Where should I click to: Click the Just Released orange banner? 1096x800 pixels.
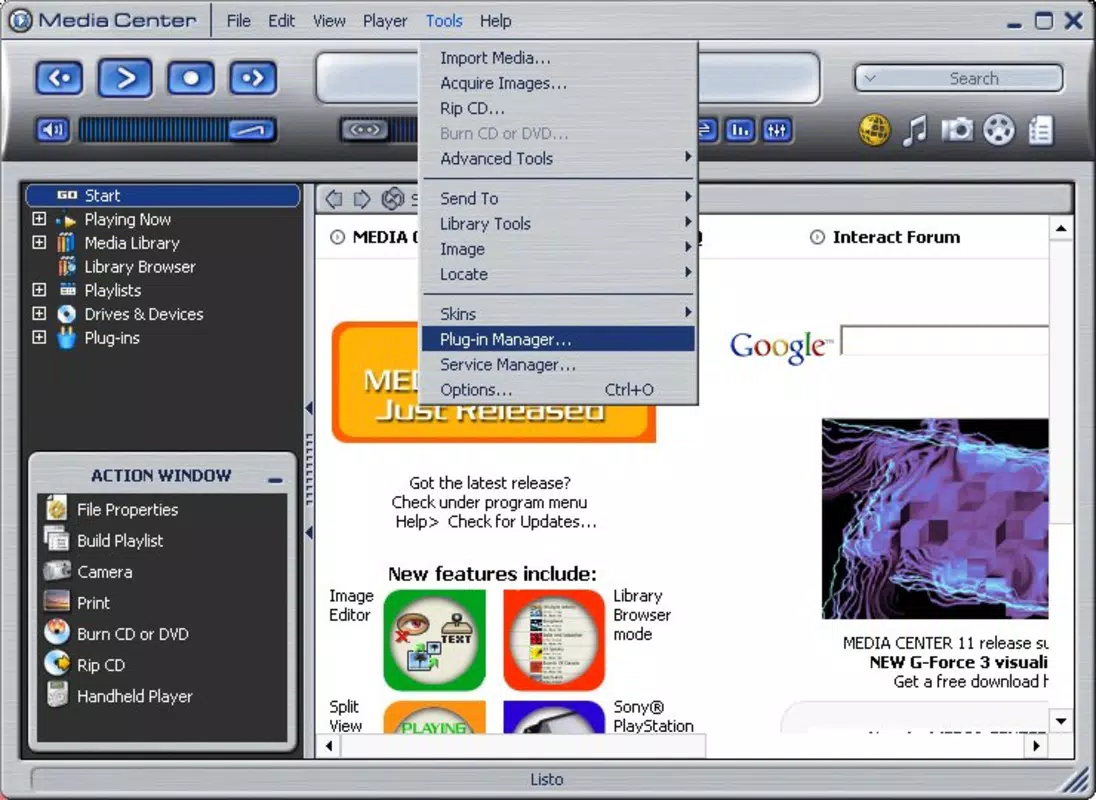click(493, 382)
